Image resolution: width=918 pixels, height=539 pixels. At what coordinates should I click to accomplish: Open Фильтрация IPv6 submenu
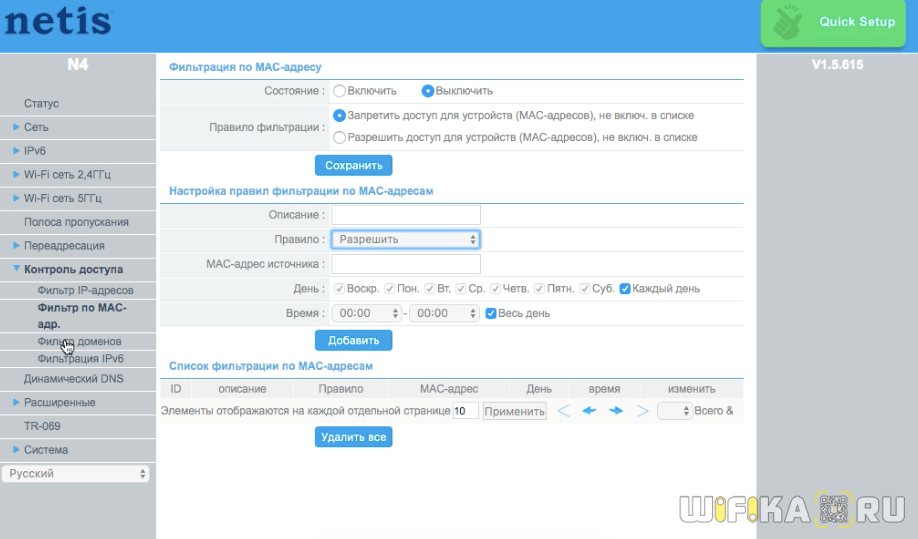(81, 359)
